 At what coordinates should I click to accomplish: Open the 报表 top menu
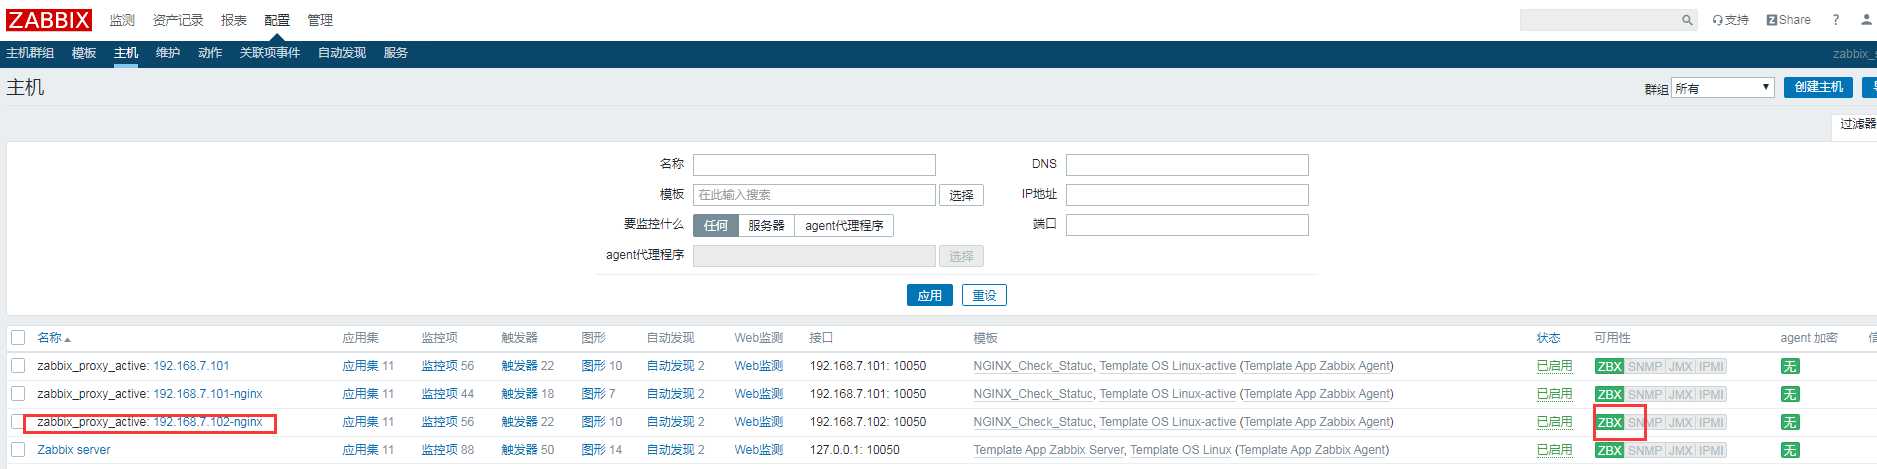234,20
